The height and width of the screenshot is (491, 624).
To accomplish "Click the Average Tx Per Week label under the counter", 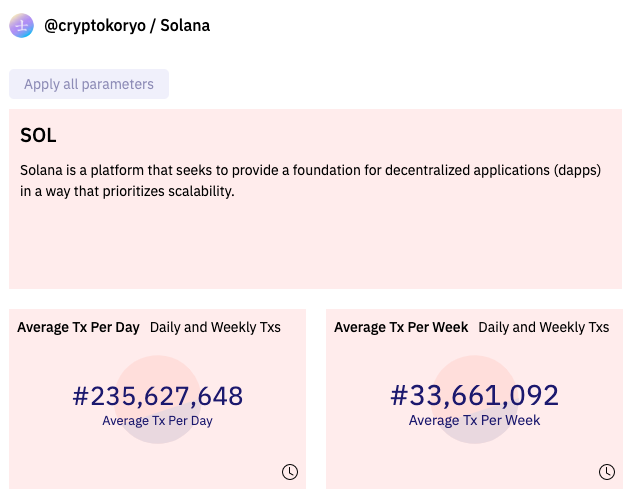I will (474, 421).
